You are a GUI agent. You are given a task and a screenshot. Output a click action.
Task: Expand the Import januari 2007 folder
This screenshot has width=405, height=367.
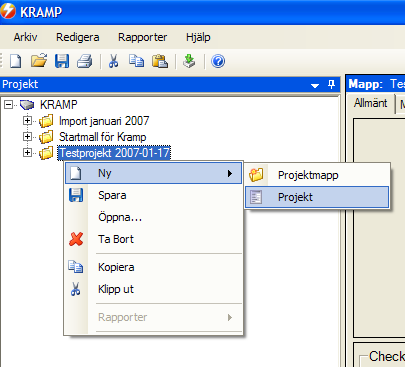pyautogui.click(x=27, y=121)
